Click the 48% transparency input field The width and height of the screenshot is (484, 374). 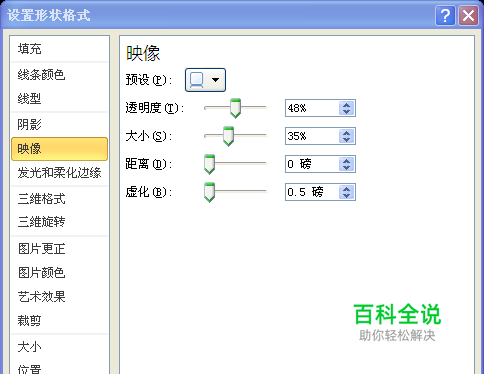(x=312, y=108)
